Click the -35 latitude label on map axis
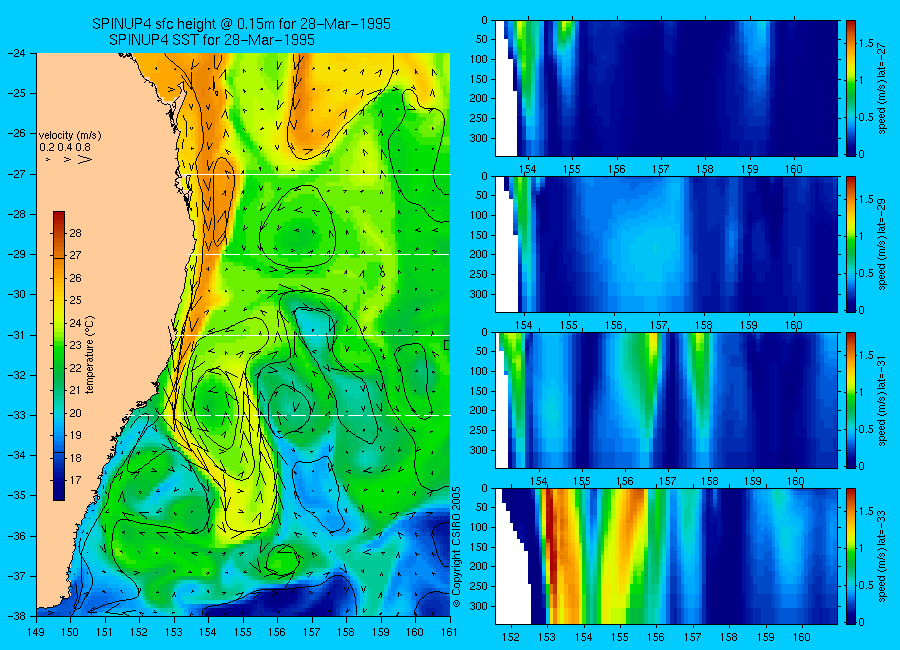 15,495
